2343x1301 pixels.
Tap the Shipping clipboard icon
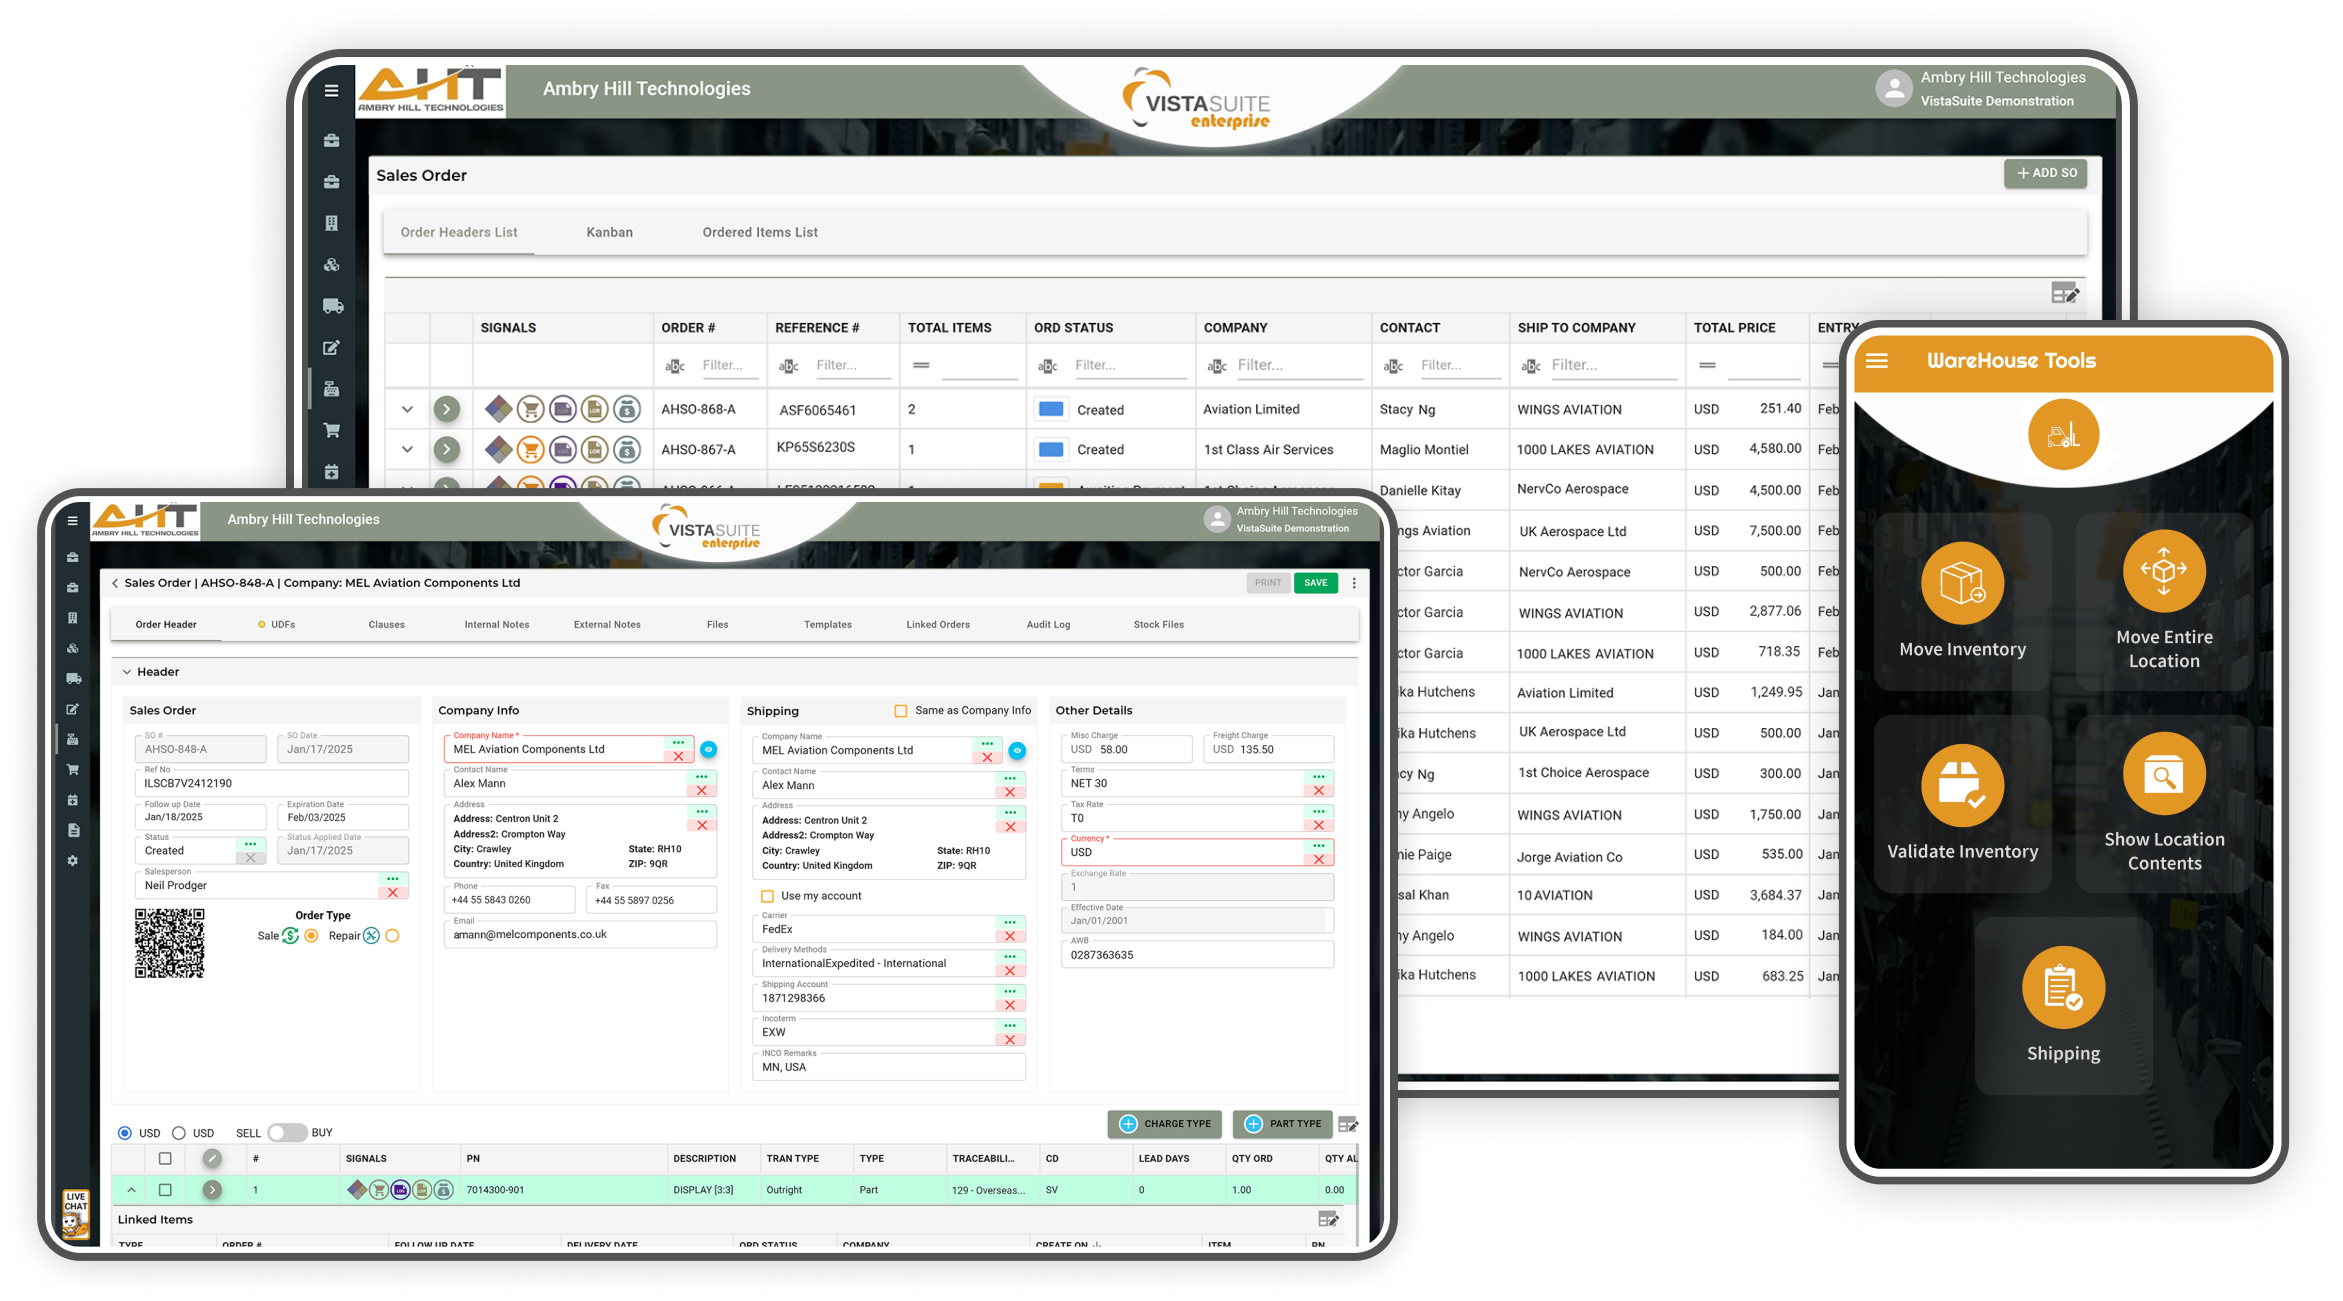[x=2062, y=987]
